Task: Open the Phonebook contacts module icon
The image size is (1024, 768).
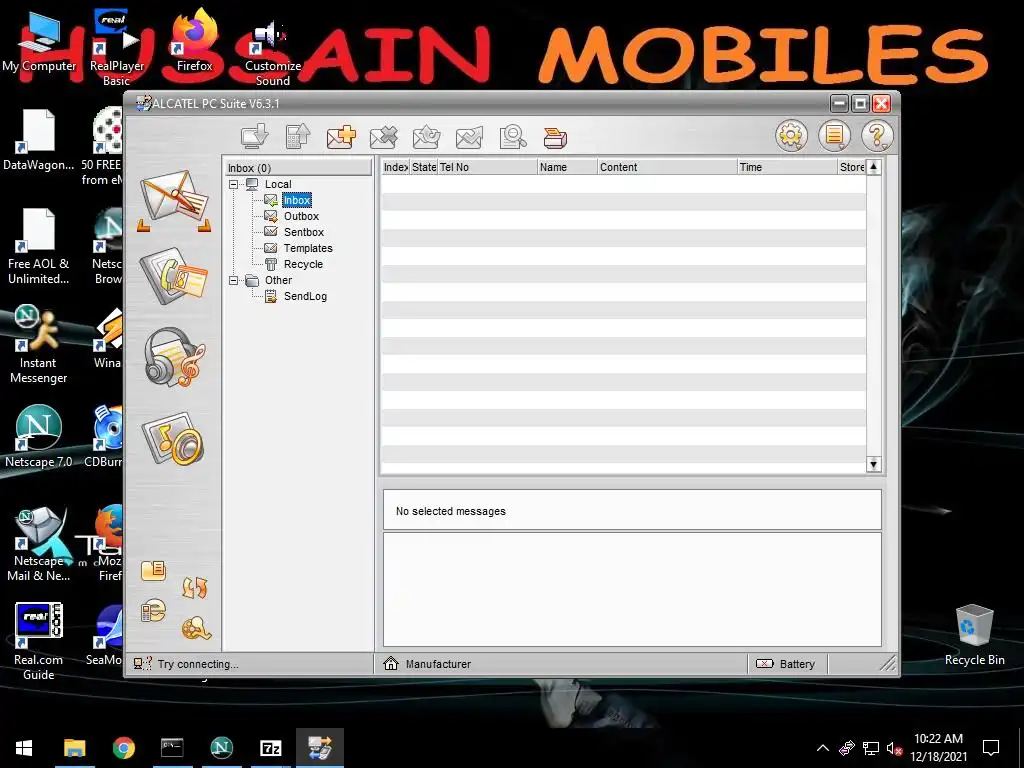Action: click(x=174, y=276)
